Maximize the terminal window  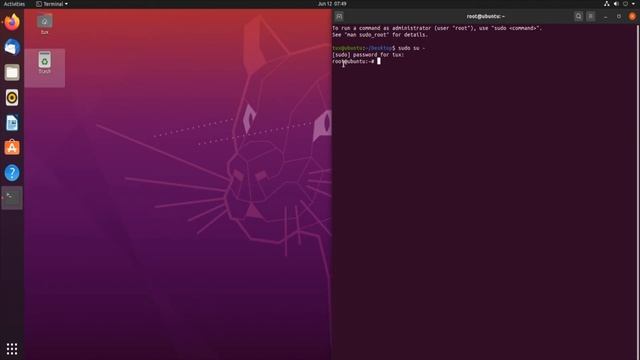pyautogui.click(x=619, y=16)
